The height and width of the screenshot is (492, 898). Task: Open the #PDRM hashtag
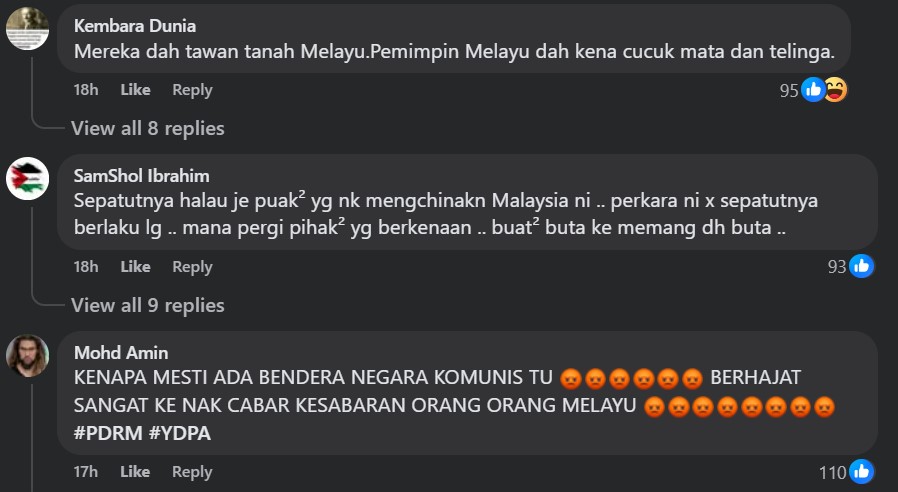pos(108,433)
